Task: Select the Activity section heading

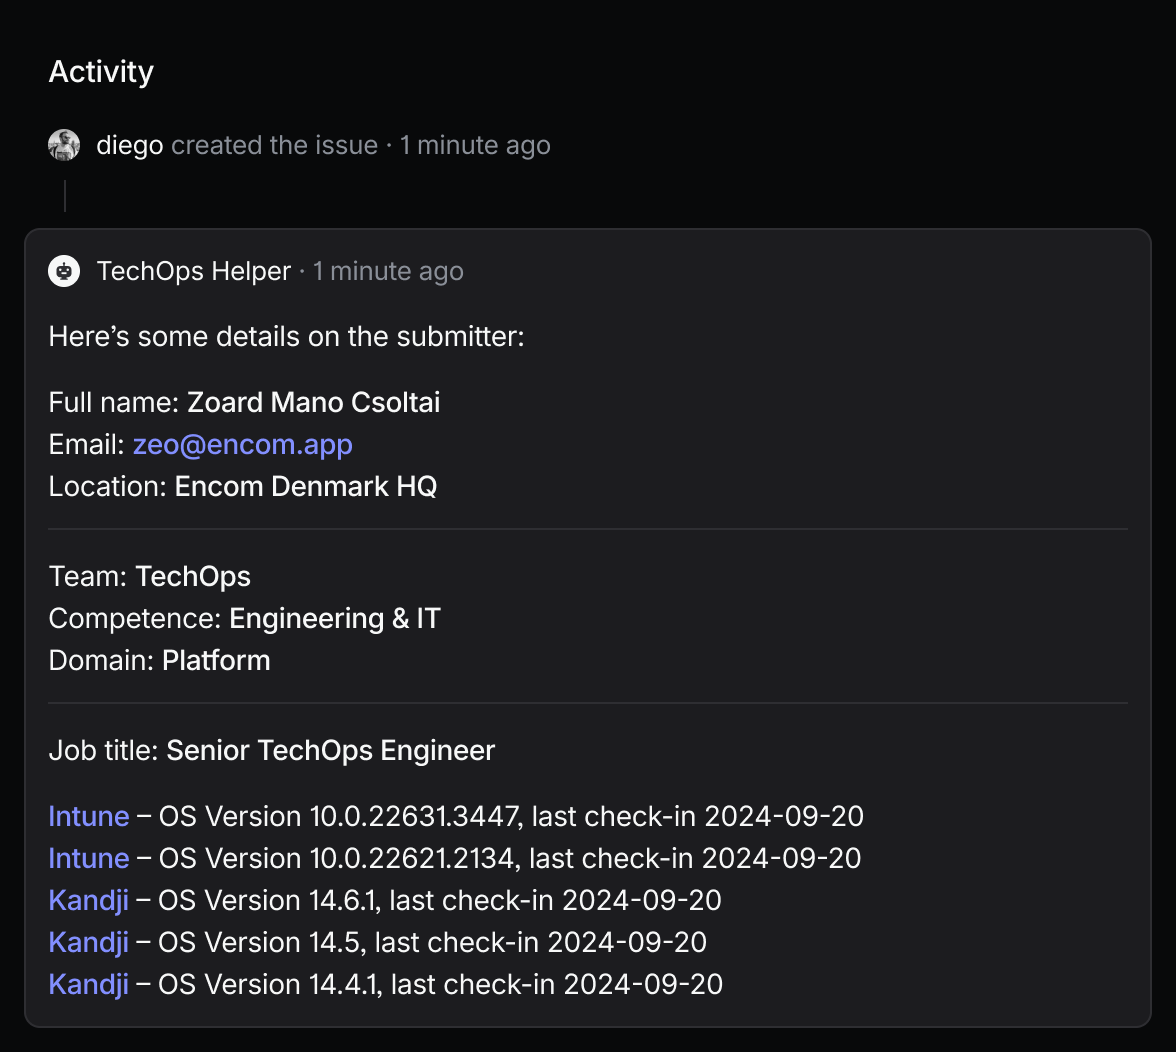Action: pyautogui.click(x=101, y=71)
